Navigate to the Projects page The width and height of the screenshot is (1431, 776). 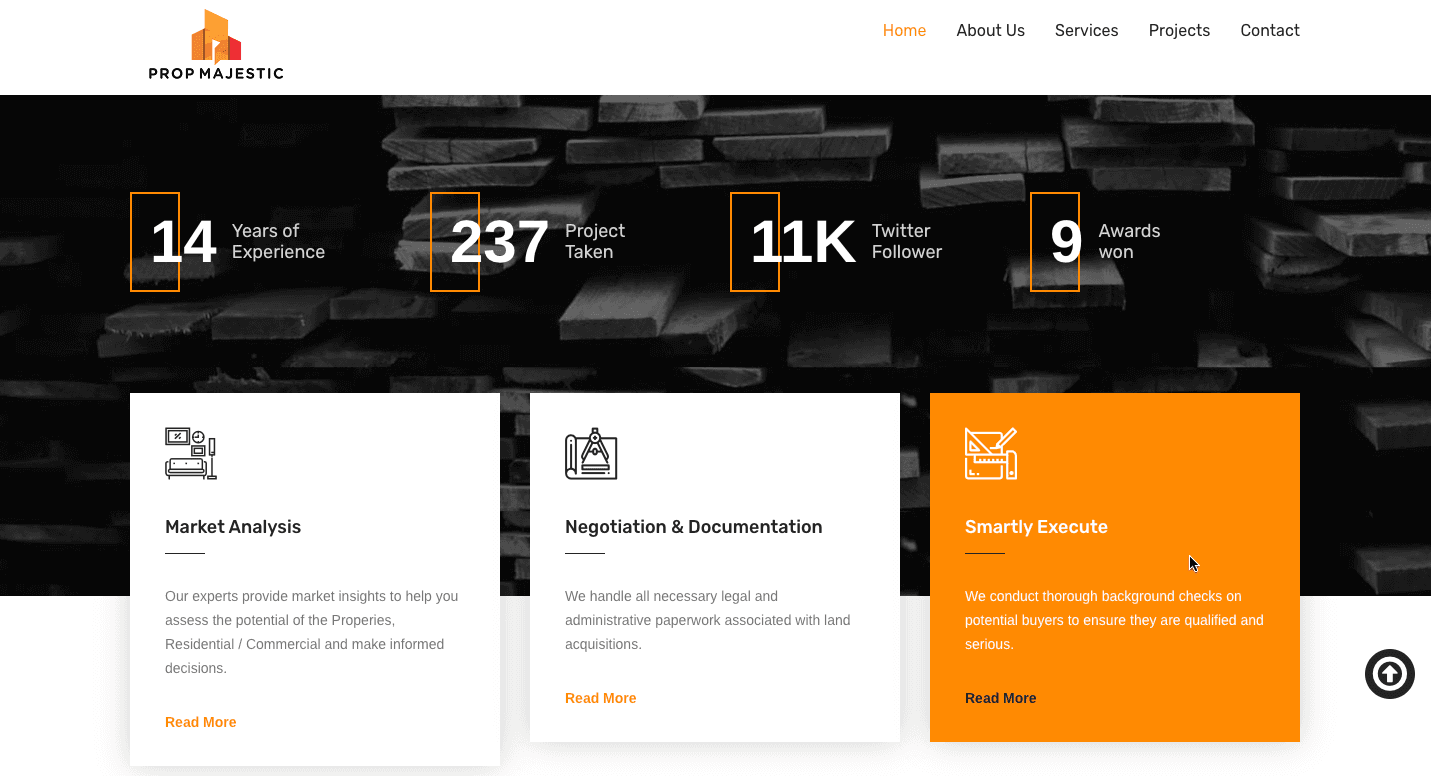[x=1179, y=31]
